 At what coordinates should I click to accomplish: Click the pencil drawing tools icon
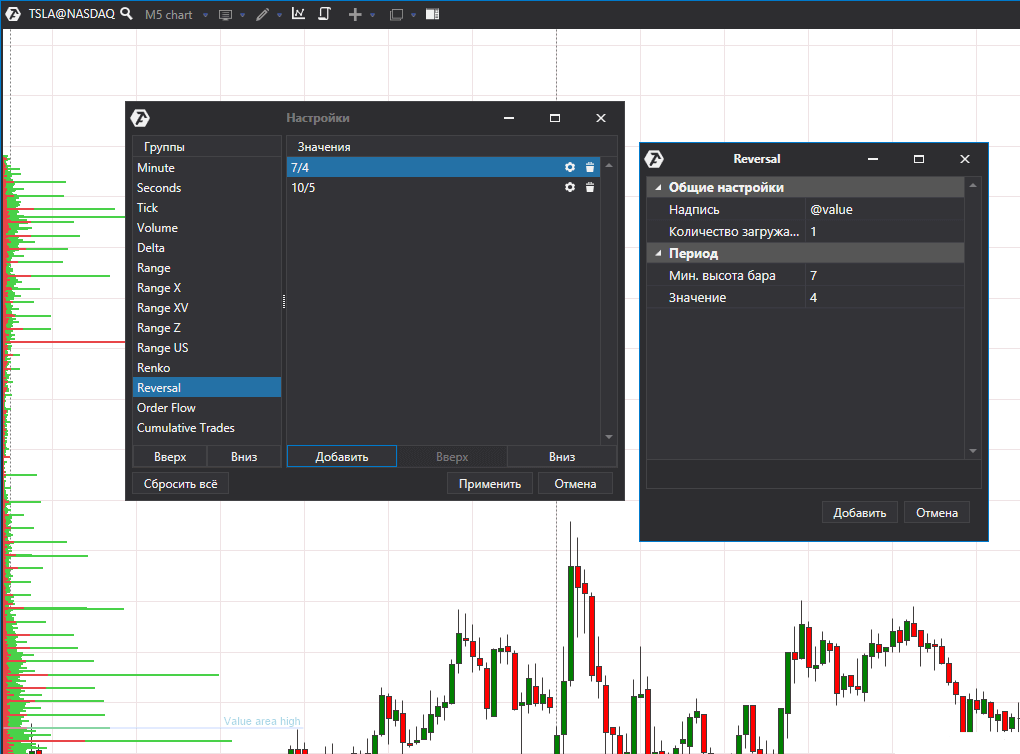click(x=262, y=15)
